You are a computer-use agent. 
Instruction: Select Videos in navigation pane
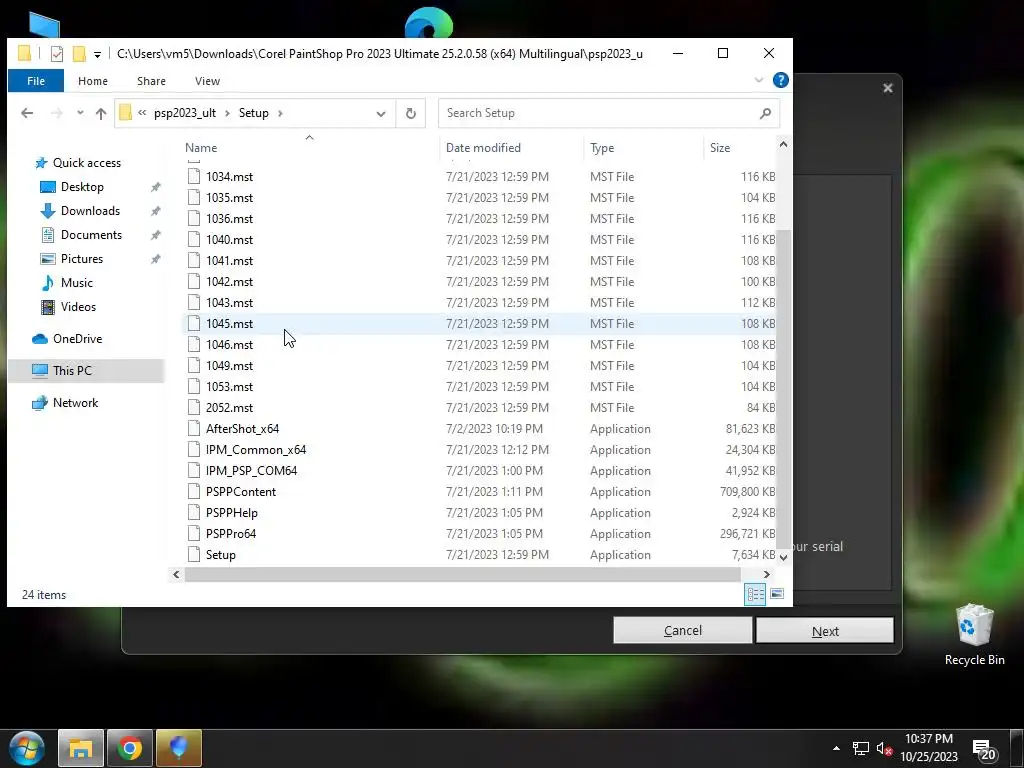(x=78, y=307)
